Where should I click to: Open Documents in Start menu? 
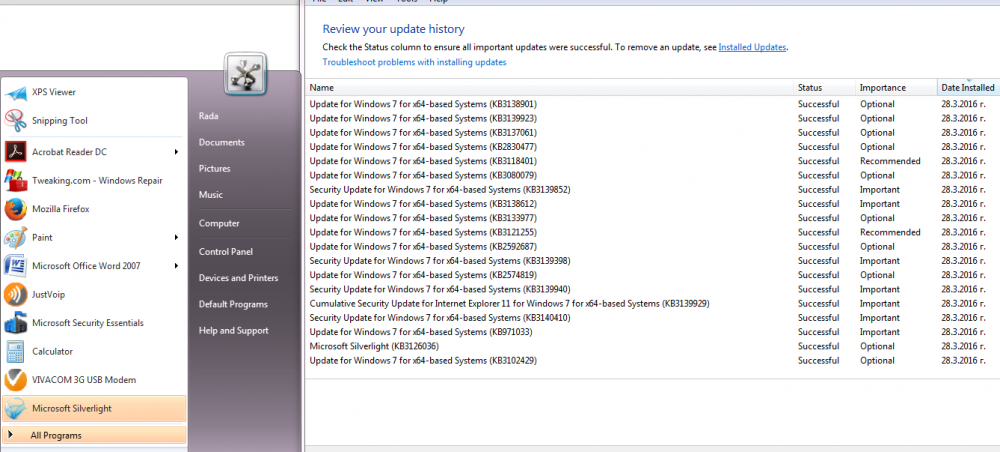[221, 142]
